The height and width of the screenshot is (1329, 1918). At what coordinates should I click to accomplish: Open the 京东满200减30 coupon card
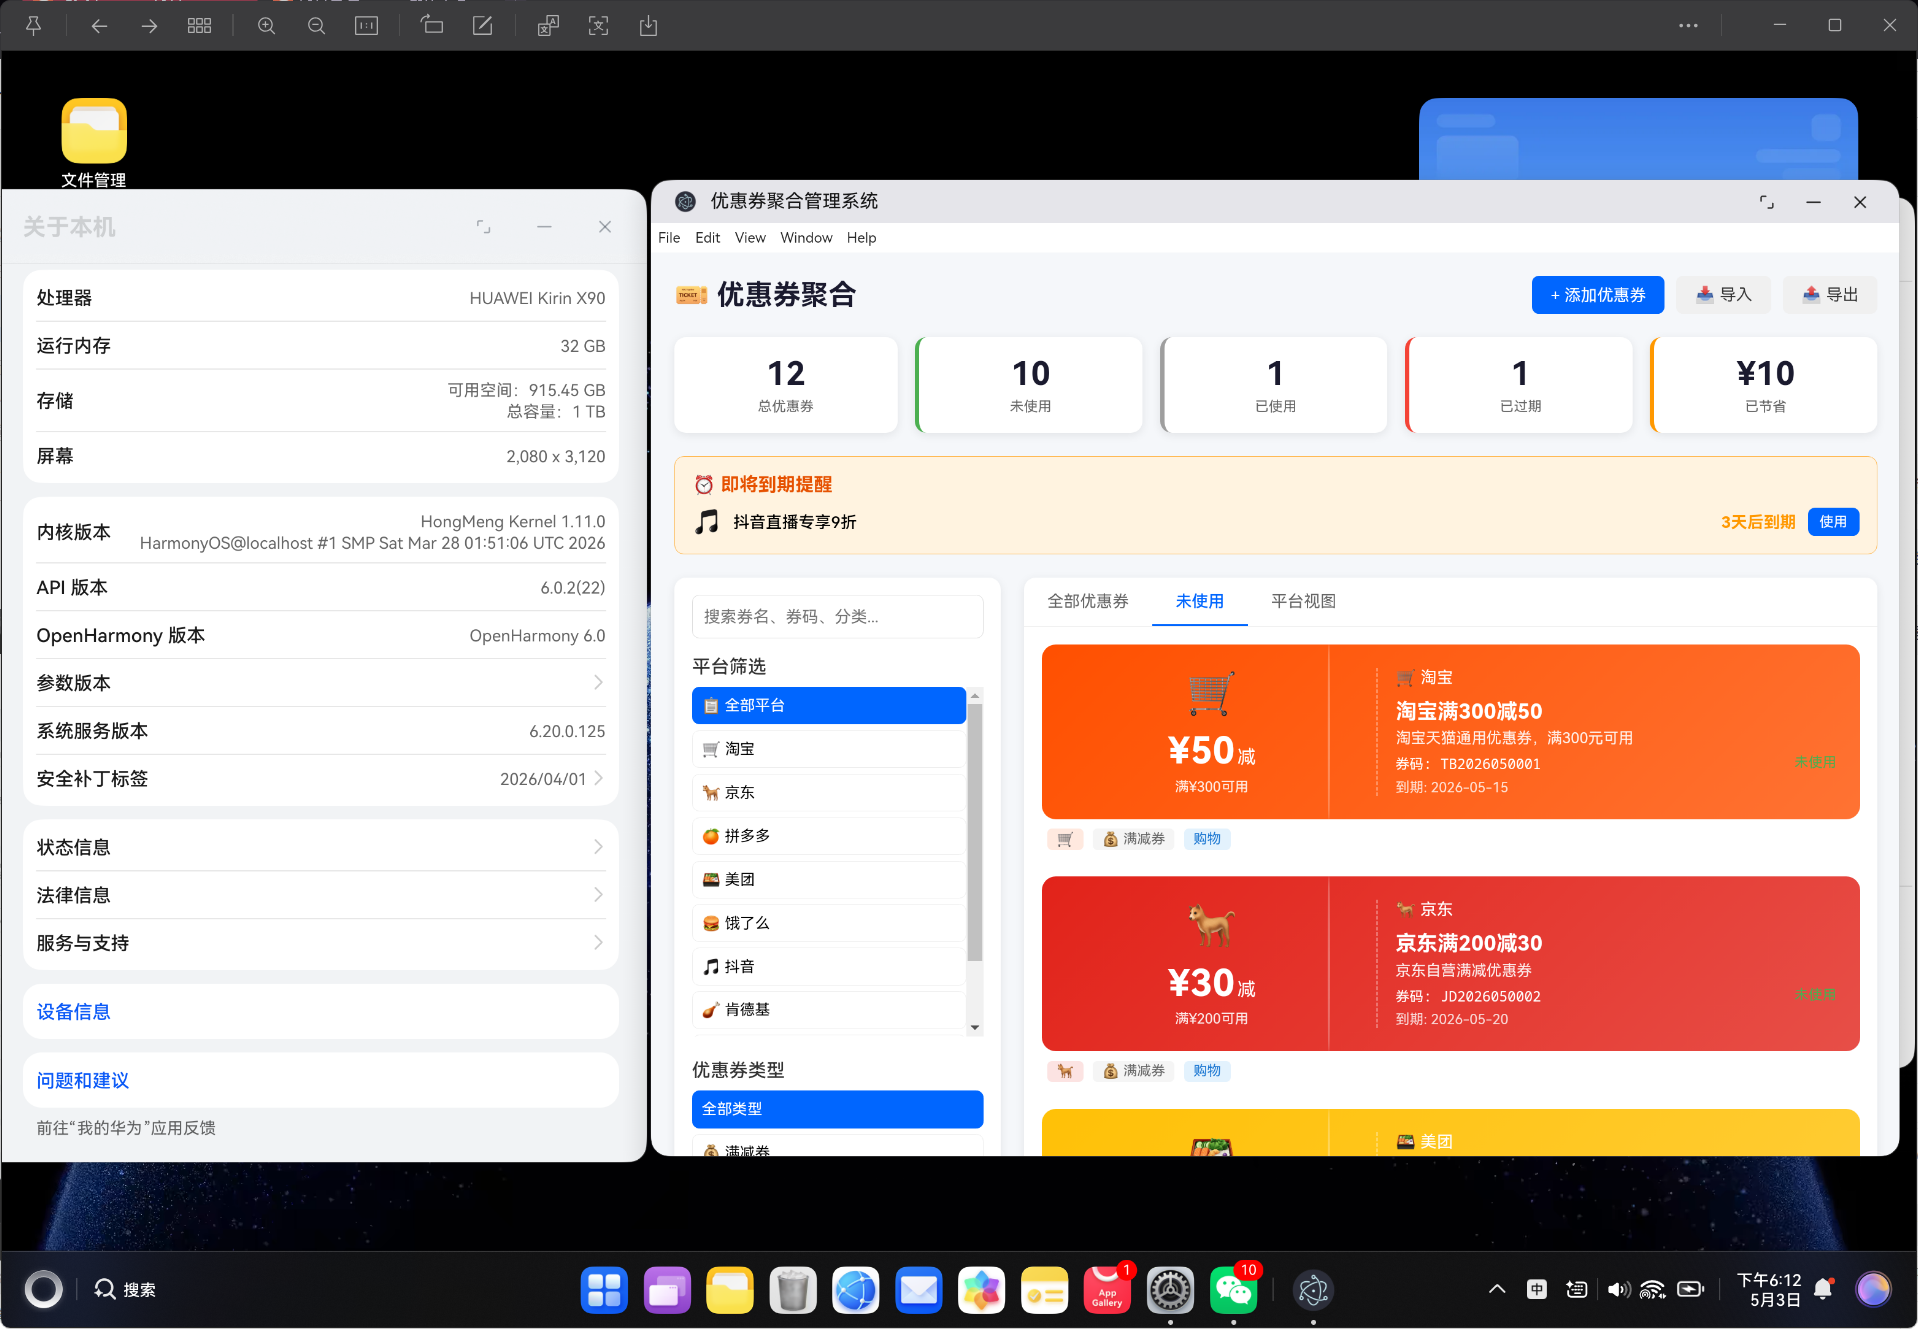coord(1451,964)
